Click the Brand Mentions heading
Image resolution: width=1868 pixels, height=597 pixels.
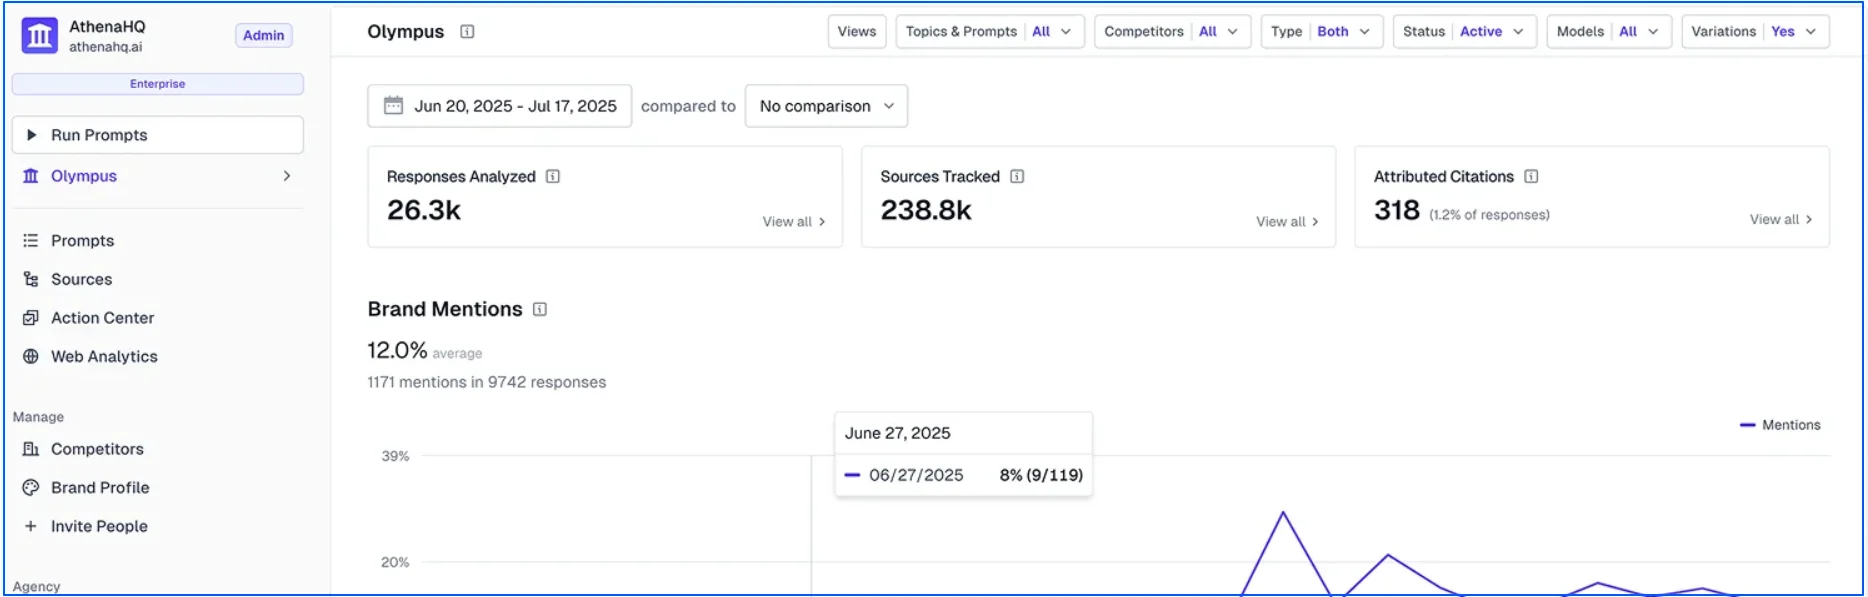click(x=445, y=309)
